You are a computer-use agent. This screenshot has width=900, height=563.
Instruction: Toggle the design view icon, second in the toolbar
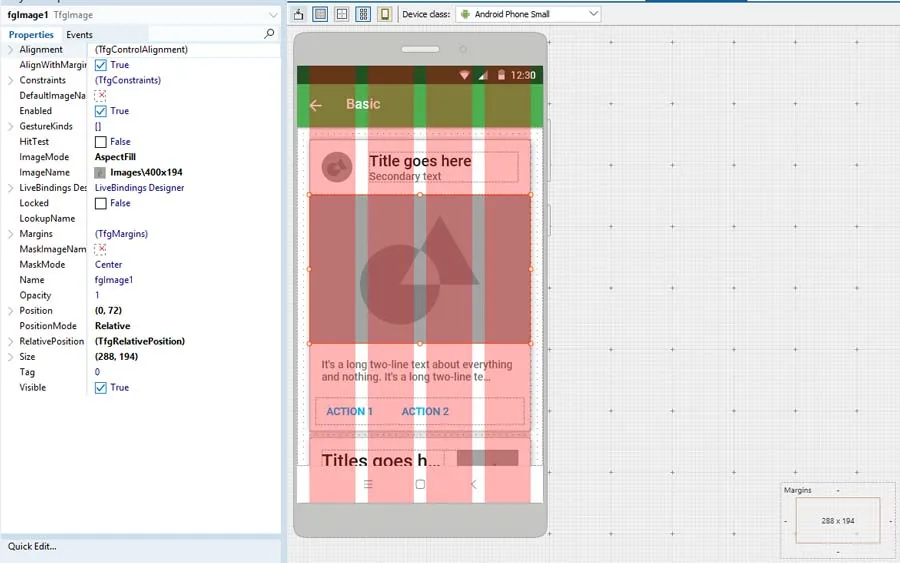pyautogui.click(x=320, y=14)
